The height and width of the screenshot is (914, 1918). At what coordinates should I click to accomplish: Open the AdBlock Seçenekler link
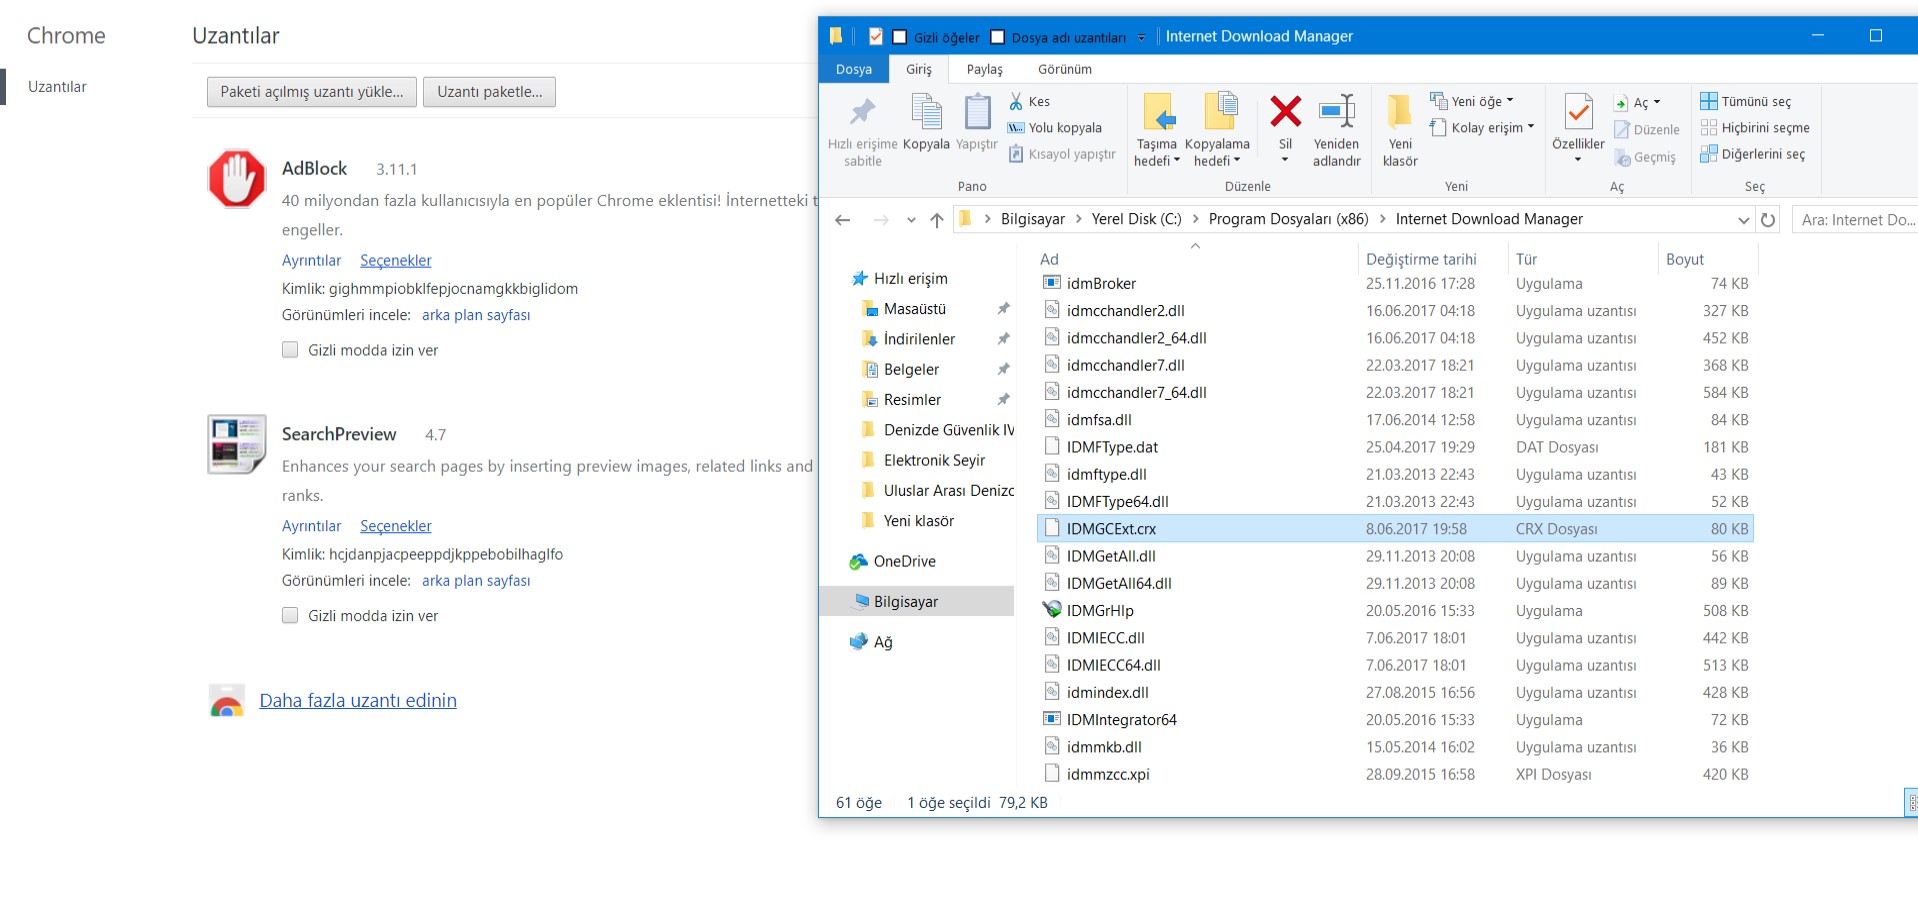coord(396,260)
